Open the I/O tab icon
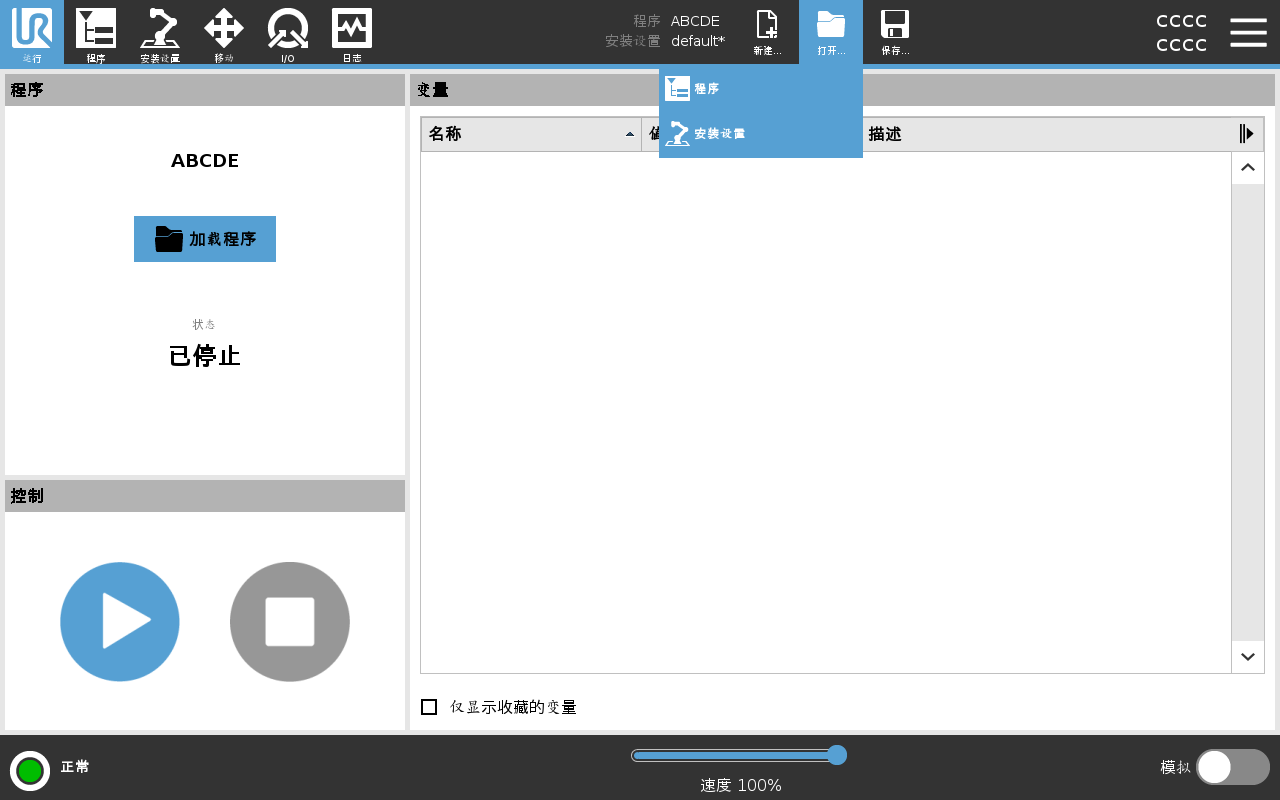This screenshot has height=800, width=1280. [x=288, y=32]
